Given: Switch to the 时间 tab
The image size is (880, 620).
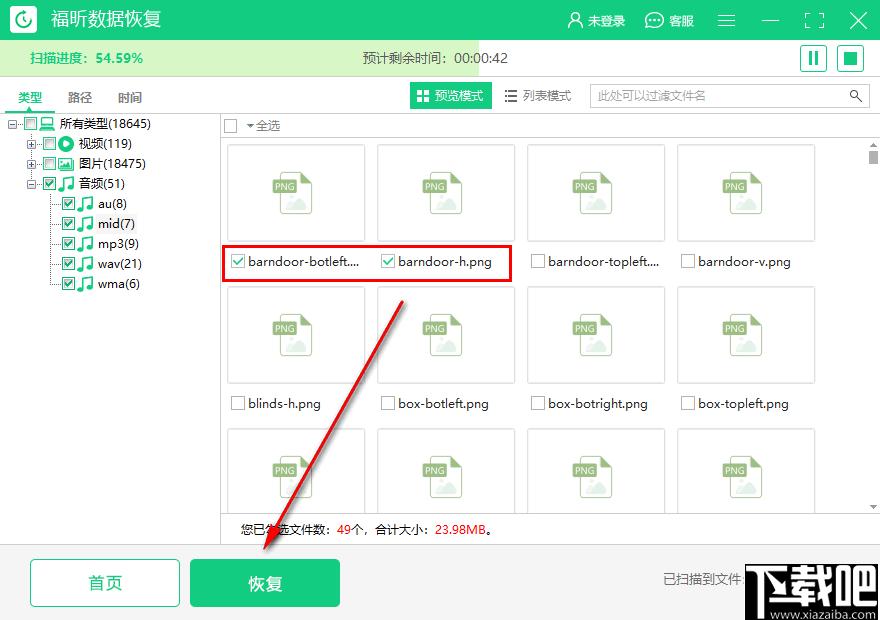Looking at the screenshot, I should (130, 98).
